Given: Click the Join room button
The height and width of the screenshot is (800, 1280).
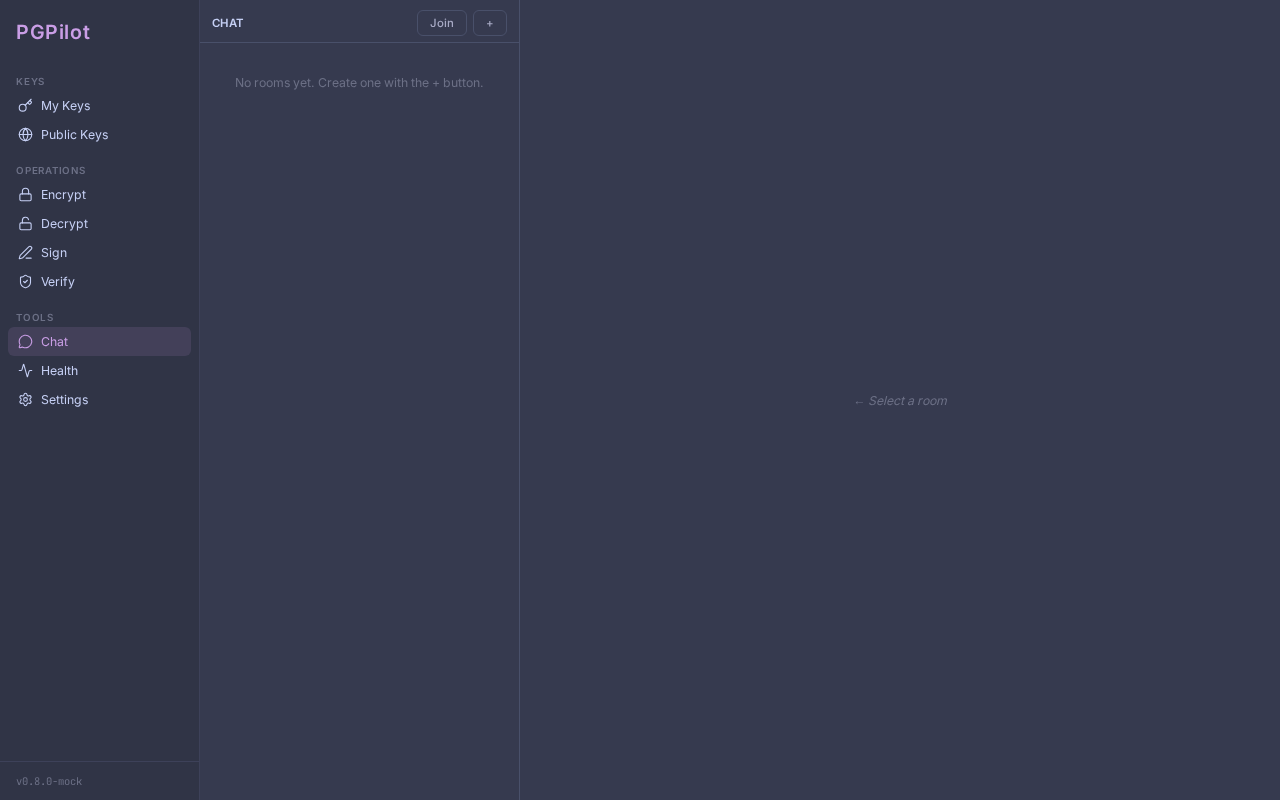Looking at the screenshot, I should pos(442,23).
